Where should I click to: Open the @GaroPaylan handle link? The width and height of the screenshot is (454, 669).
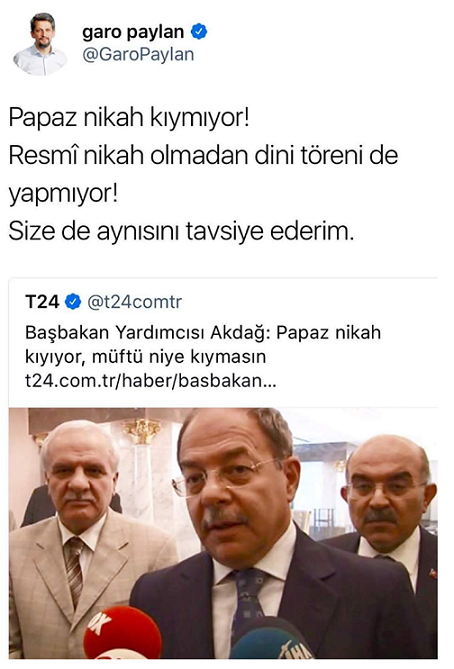click(x=138, y=55)
